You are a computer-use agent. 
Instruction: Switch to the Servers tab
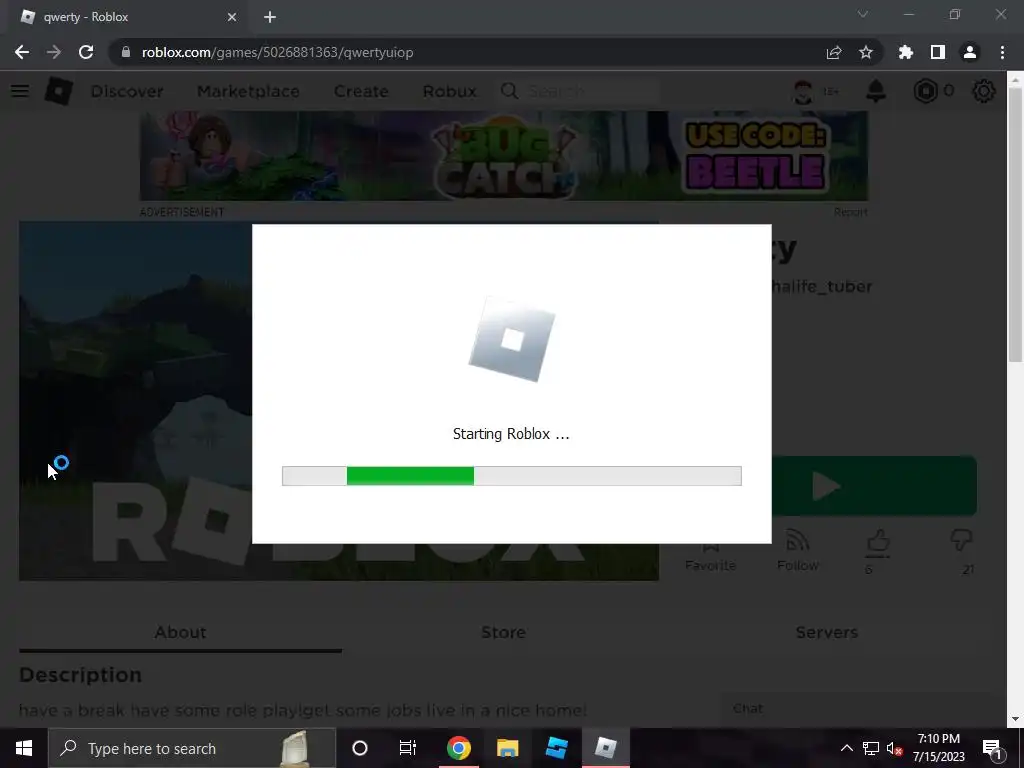[826, 632]
